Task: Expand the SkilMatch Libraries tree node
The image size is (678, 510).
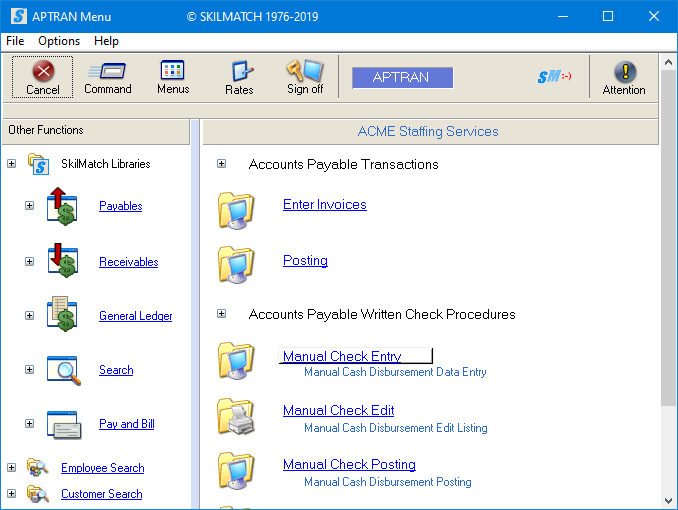Action: (12, 164)
